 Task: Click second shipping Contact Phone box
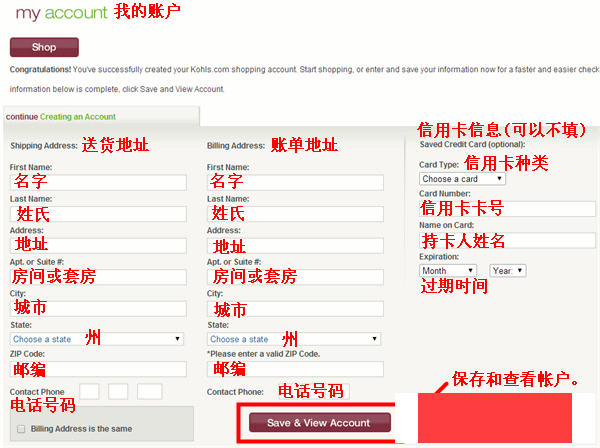(x=118, y=391)
